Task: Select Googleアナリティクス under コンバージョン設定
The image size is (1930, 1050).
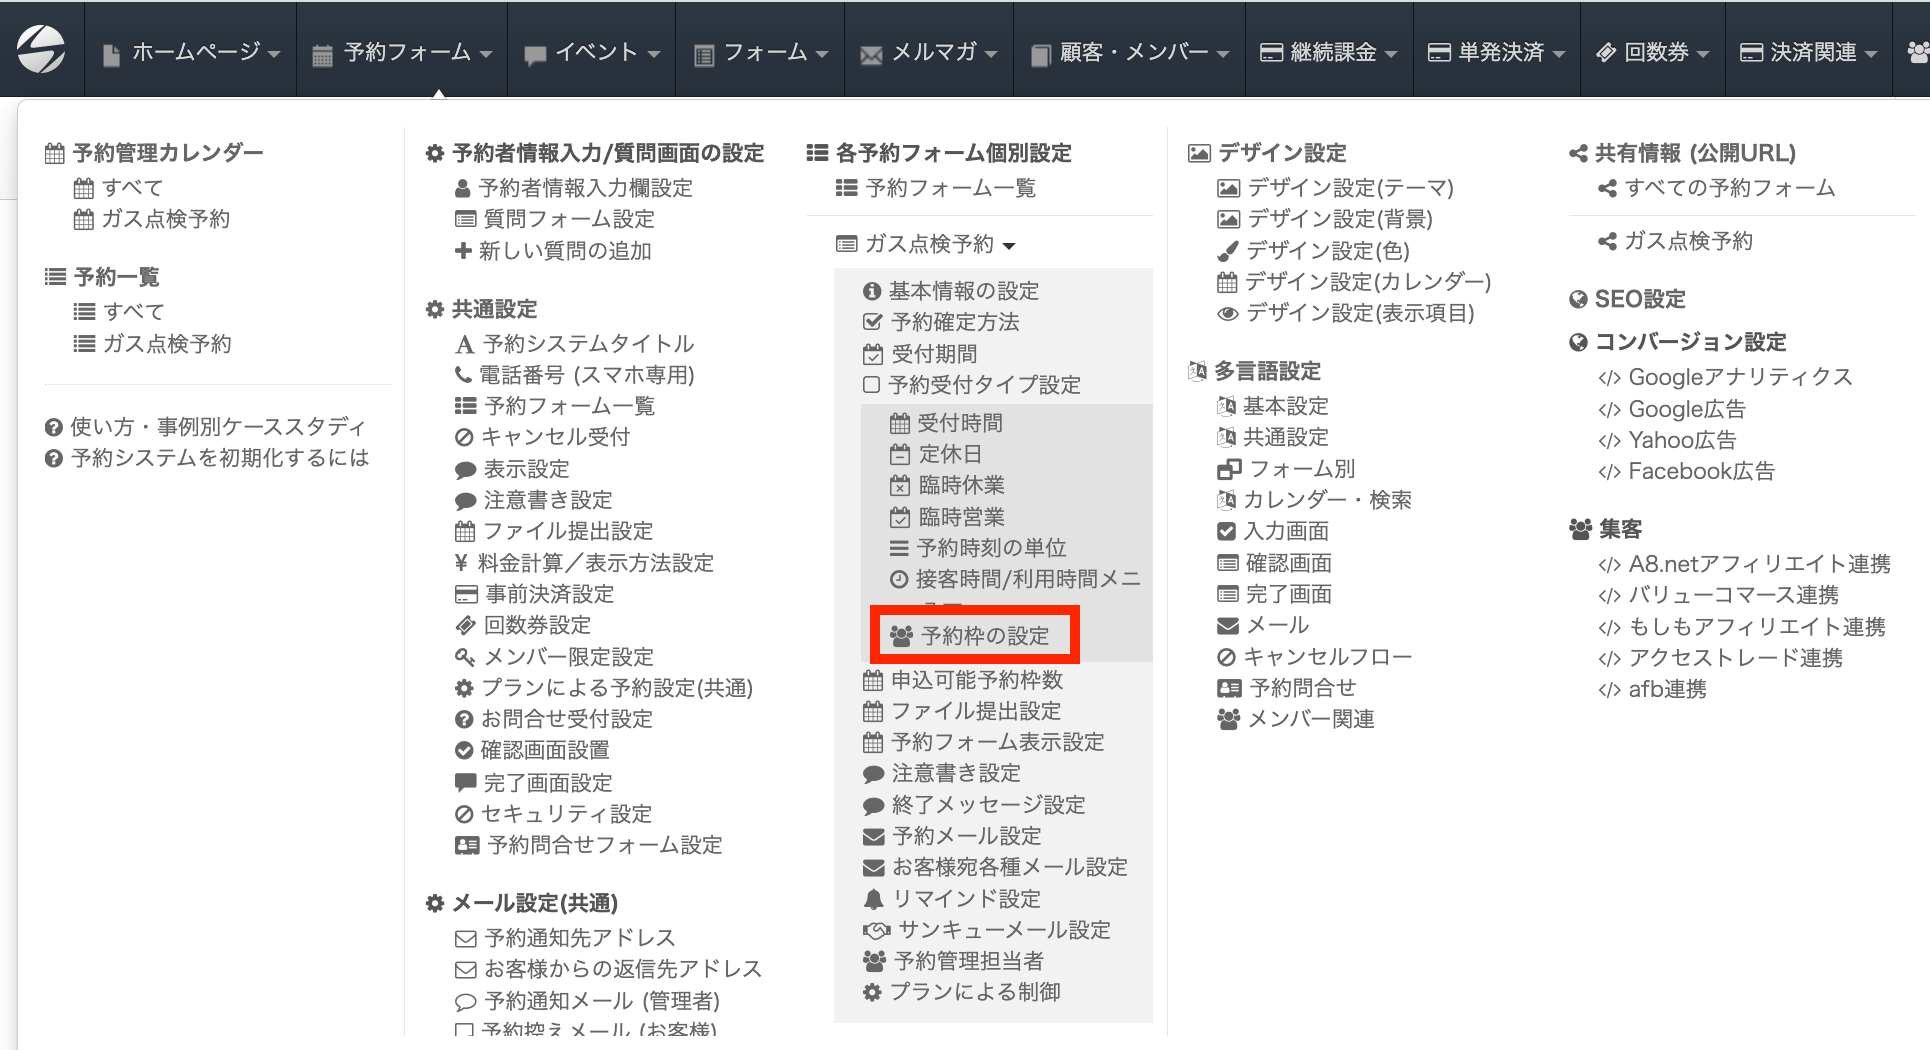Action: tap(1740, 377)
